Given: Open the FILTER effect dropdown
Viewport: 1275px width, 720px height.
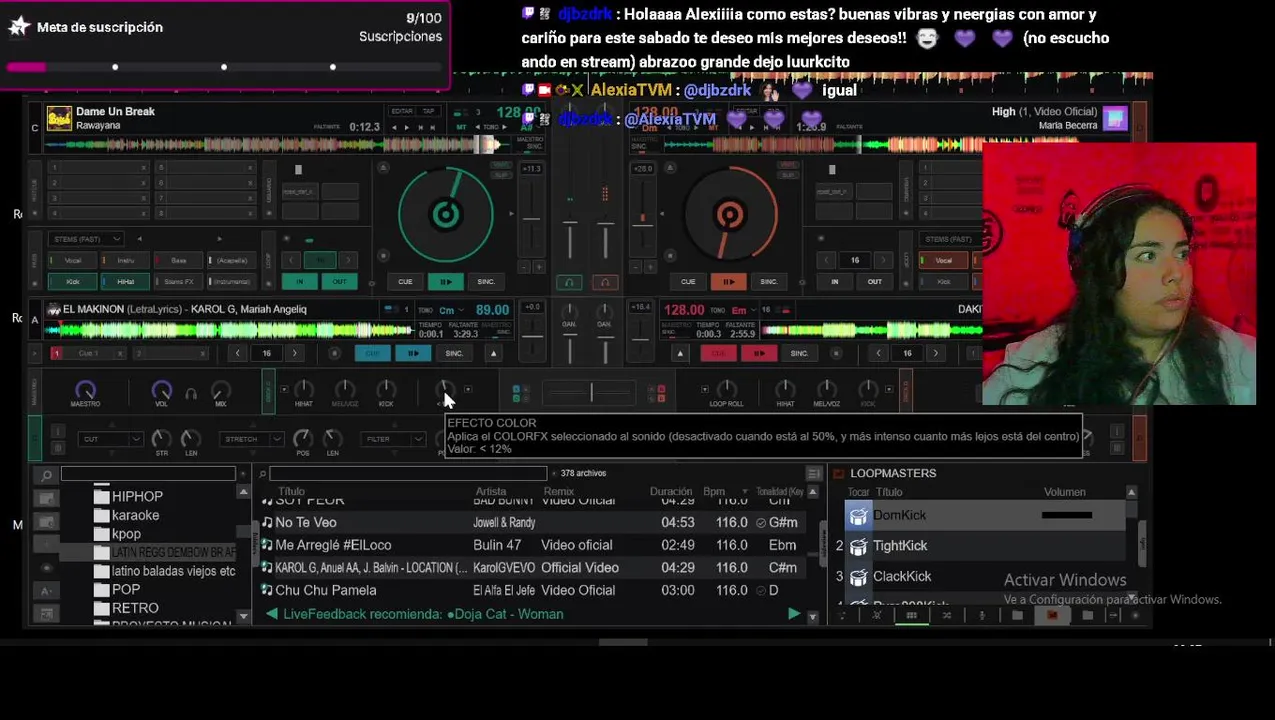Looking at the screenshot, I should pos(394,439).
